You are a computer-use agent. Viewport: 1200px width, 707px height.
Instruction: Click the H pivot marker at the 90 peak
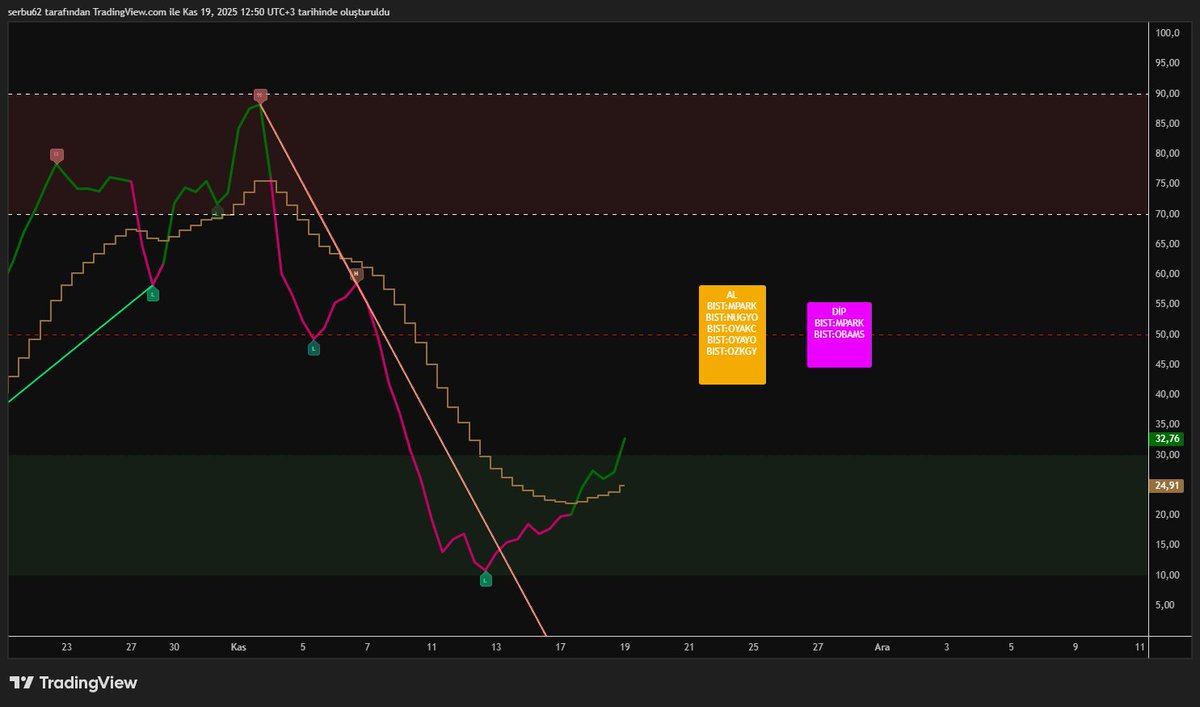tap(260, 95)
